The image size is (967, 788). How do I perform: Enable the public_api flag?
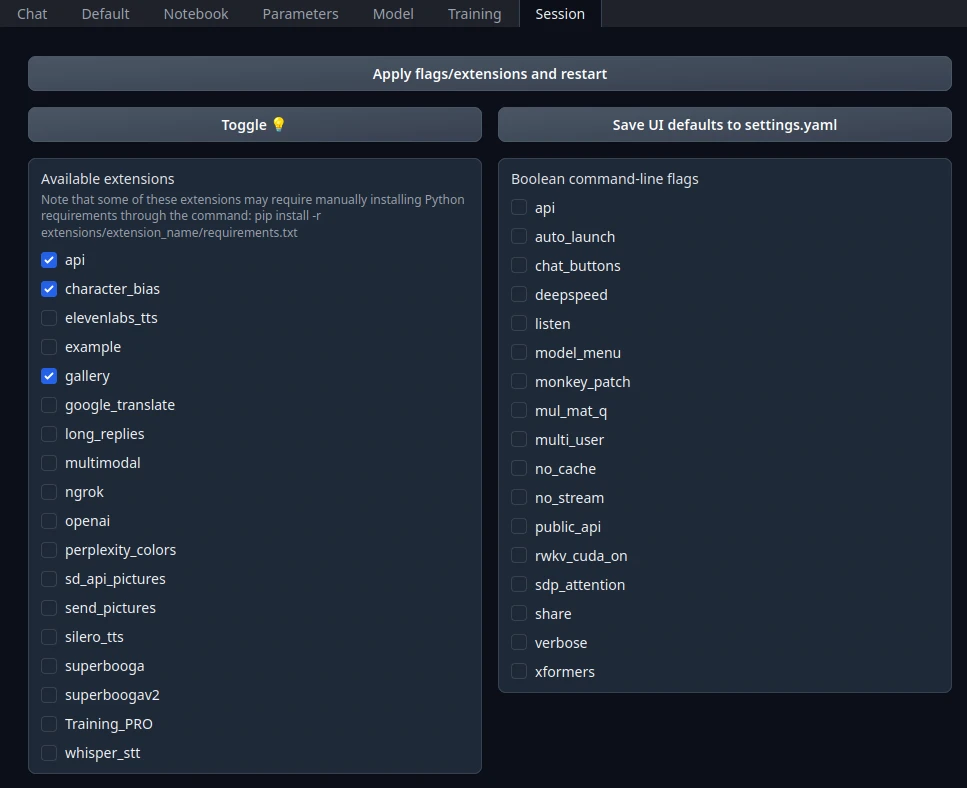[x=519, y=527]
